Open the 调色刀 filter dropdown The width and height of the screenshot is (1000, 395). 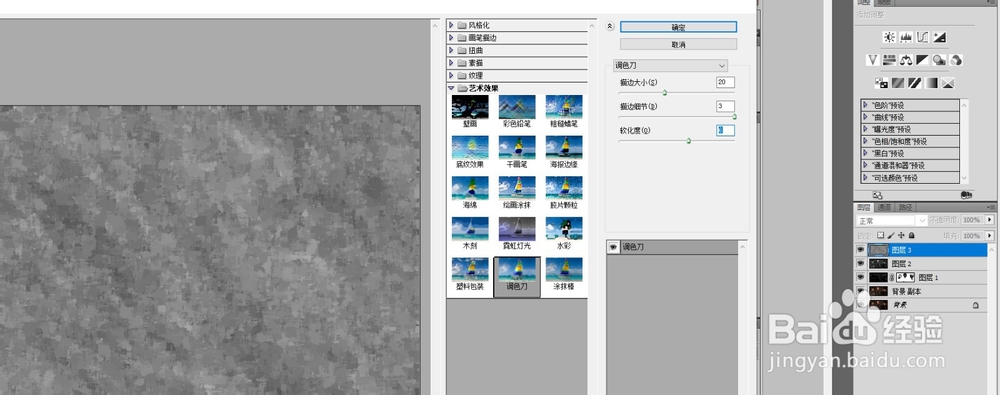point(670,66)
